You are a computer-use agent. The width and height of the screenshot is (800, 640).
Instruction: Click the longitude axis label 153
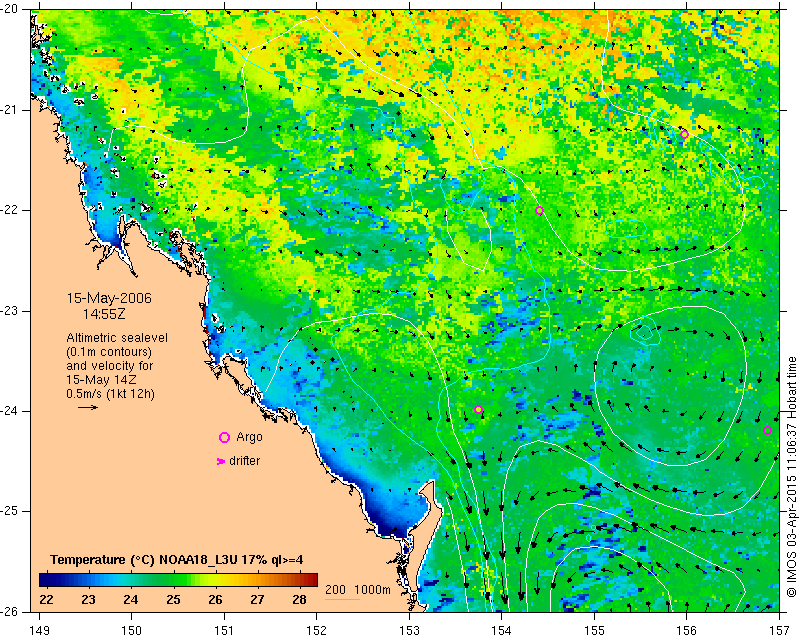click(x=409, y=631)
